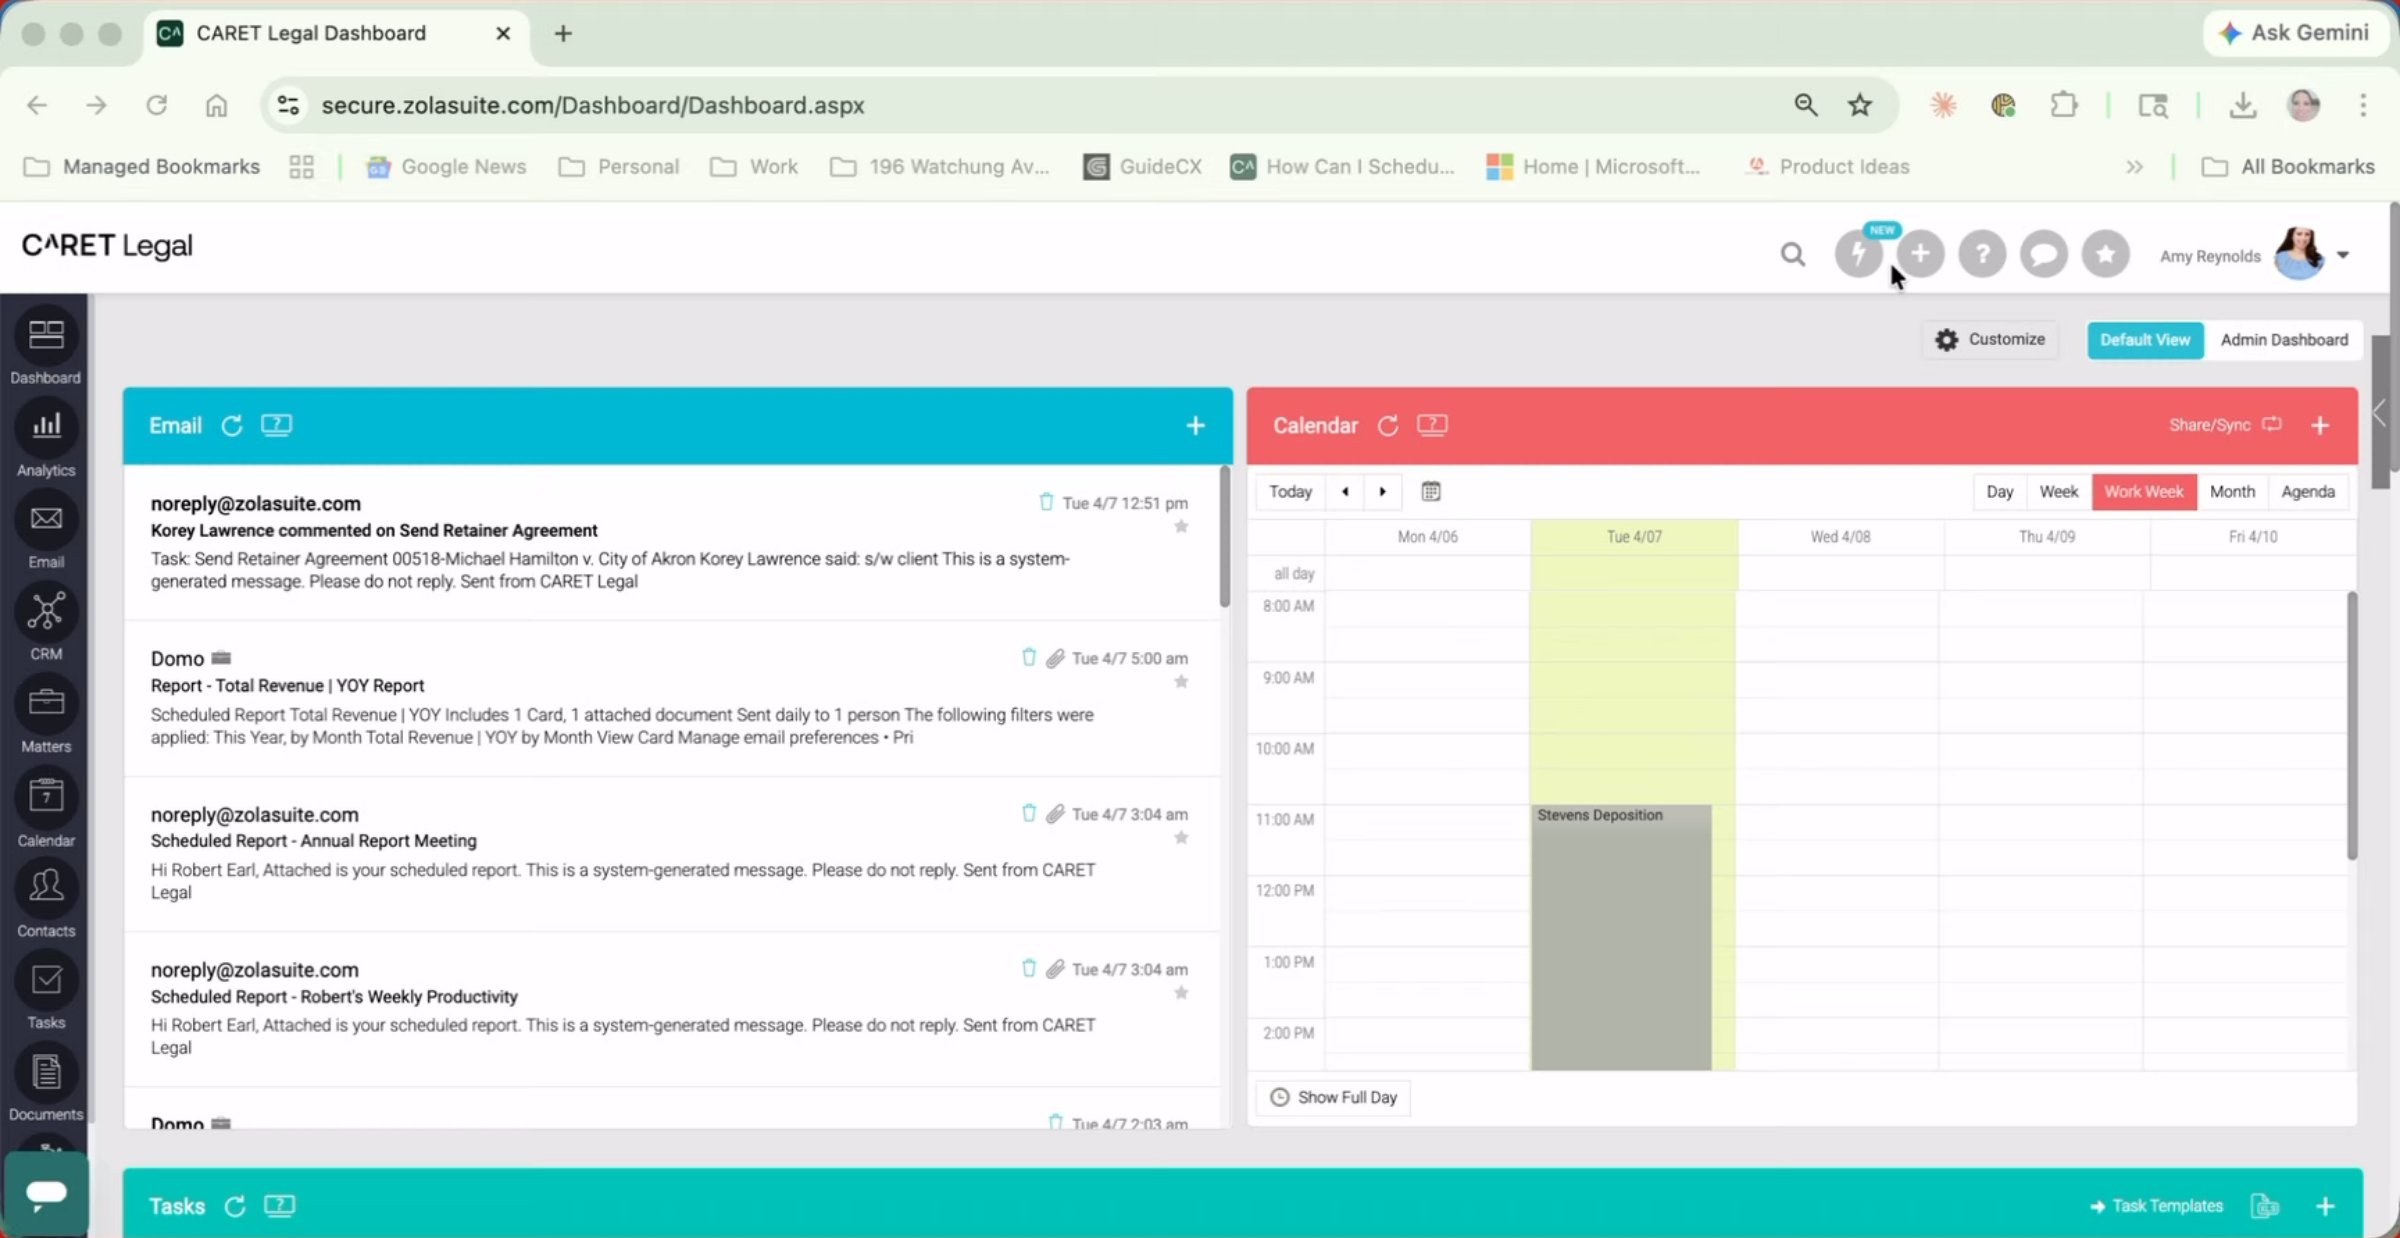Open the Tasks widget help screen icon
The height and width of the screenshot is (1238, 2400).
pos(280,1205)
